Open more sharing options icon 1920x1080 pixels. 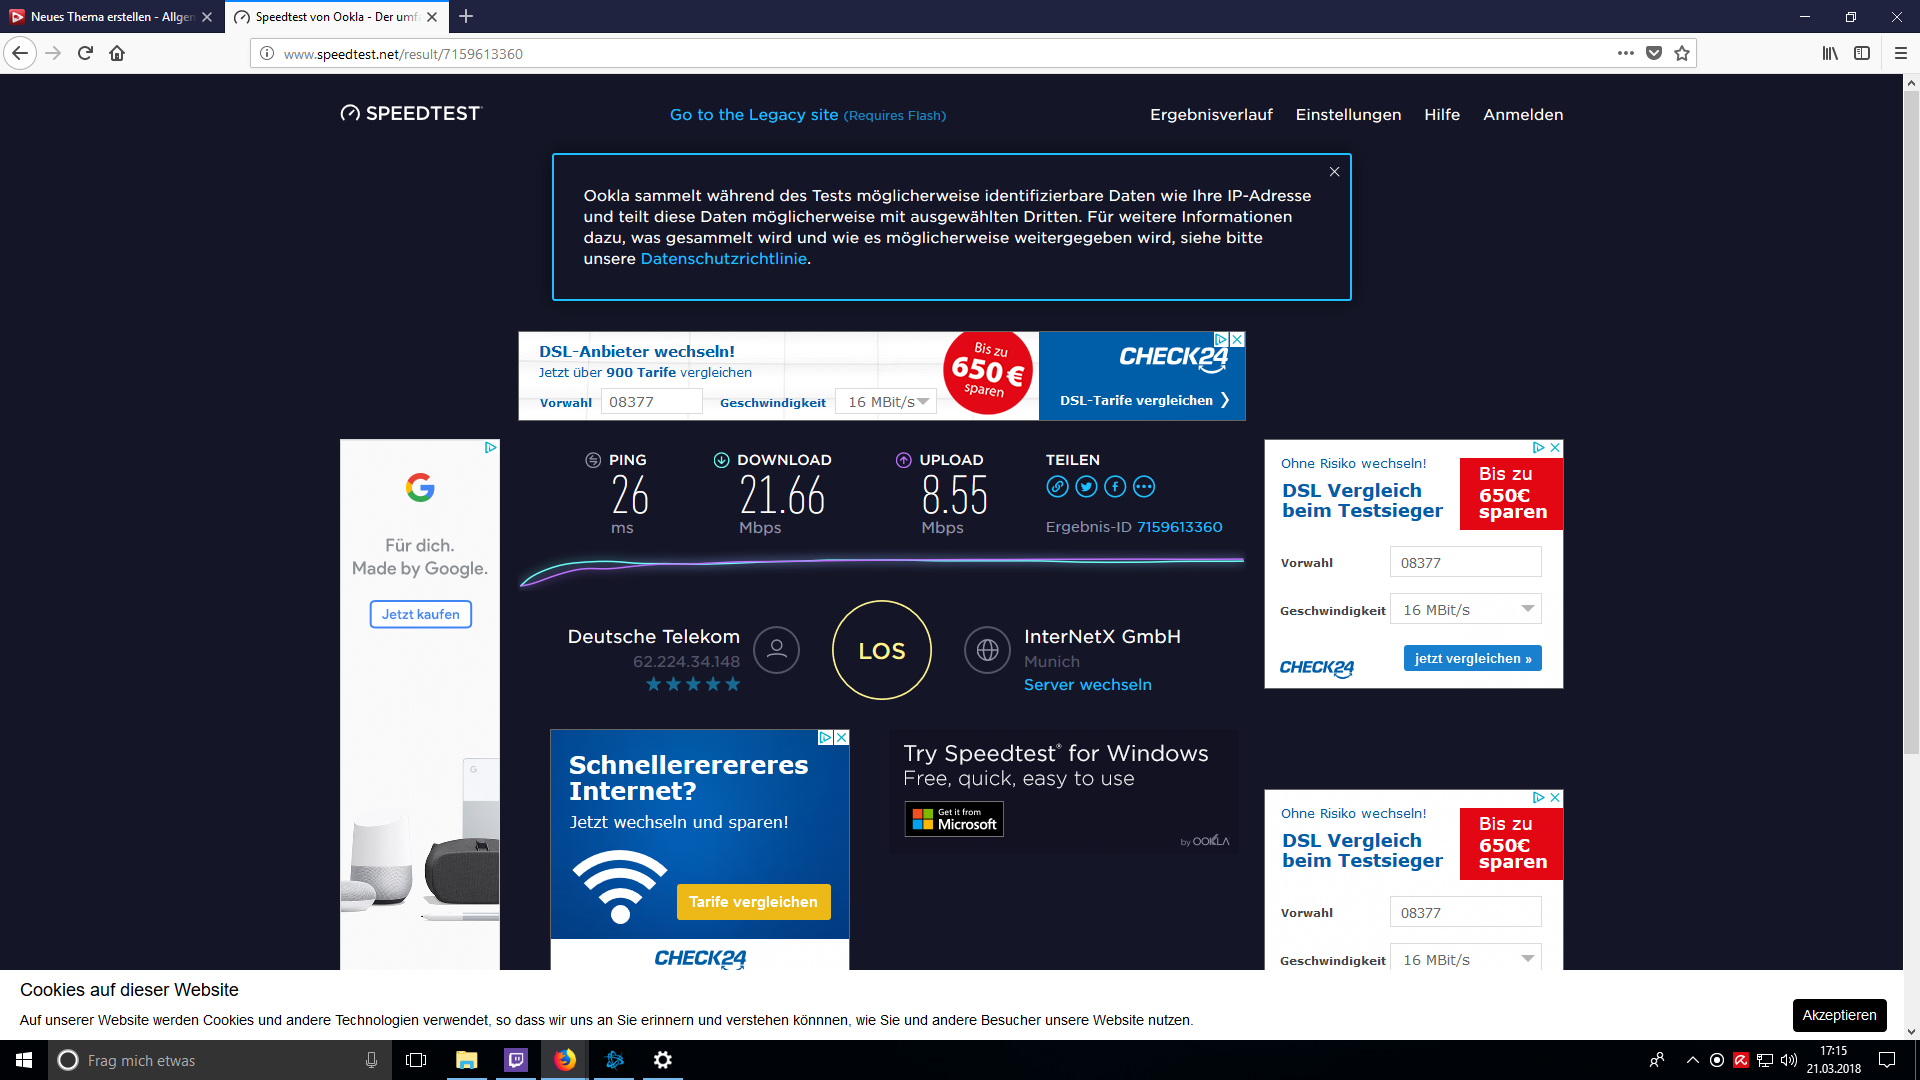(x=1144, y=487)
